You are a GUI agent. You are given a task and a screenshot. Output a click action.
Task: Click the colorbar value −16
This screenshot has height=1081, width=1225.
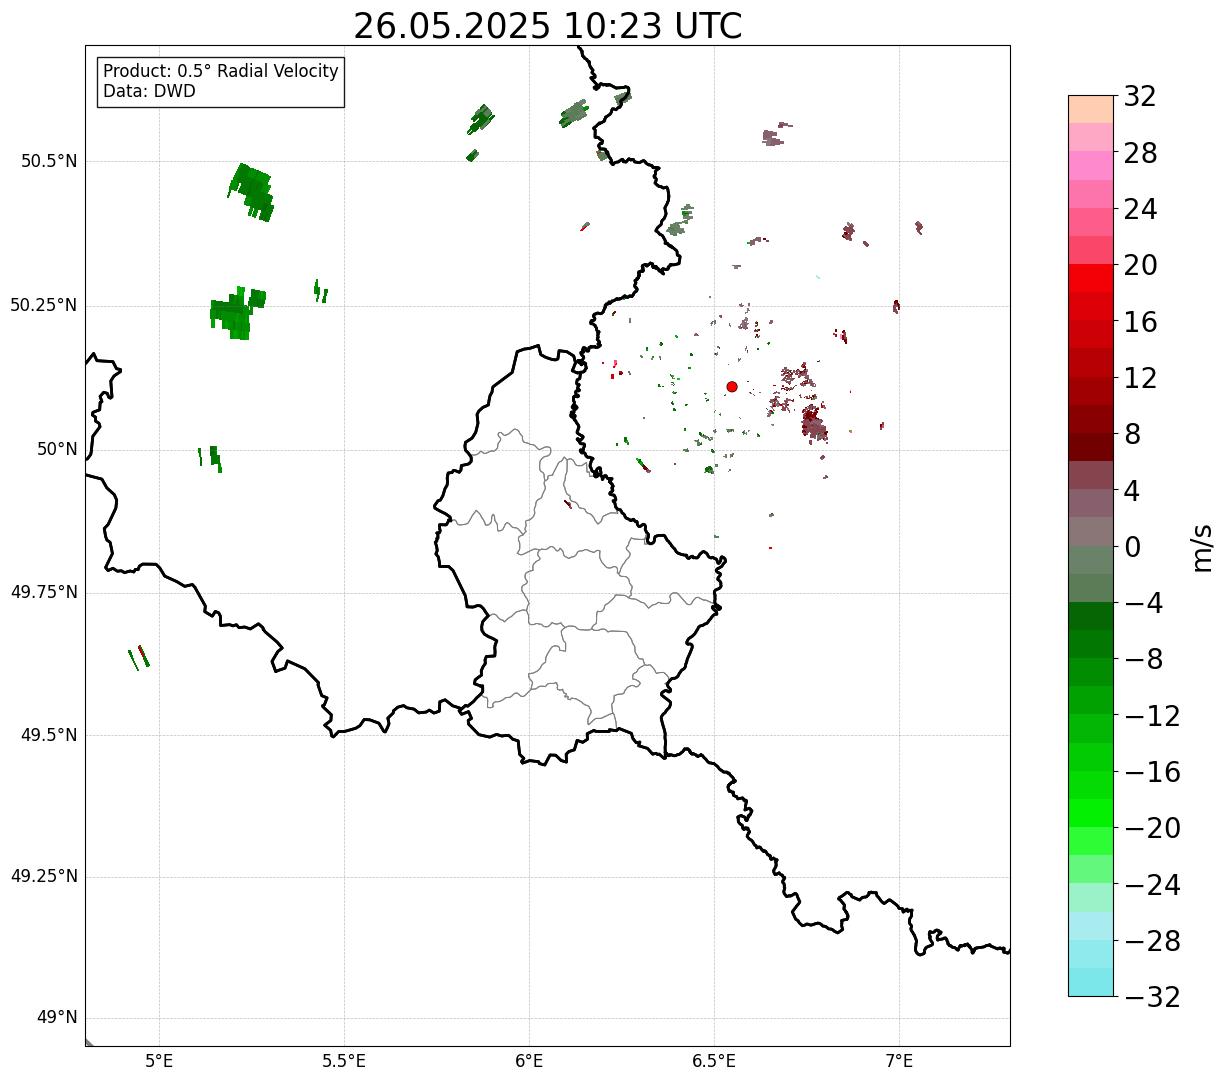(x=1152, y=772)
